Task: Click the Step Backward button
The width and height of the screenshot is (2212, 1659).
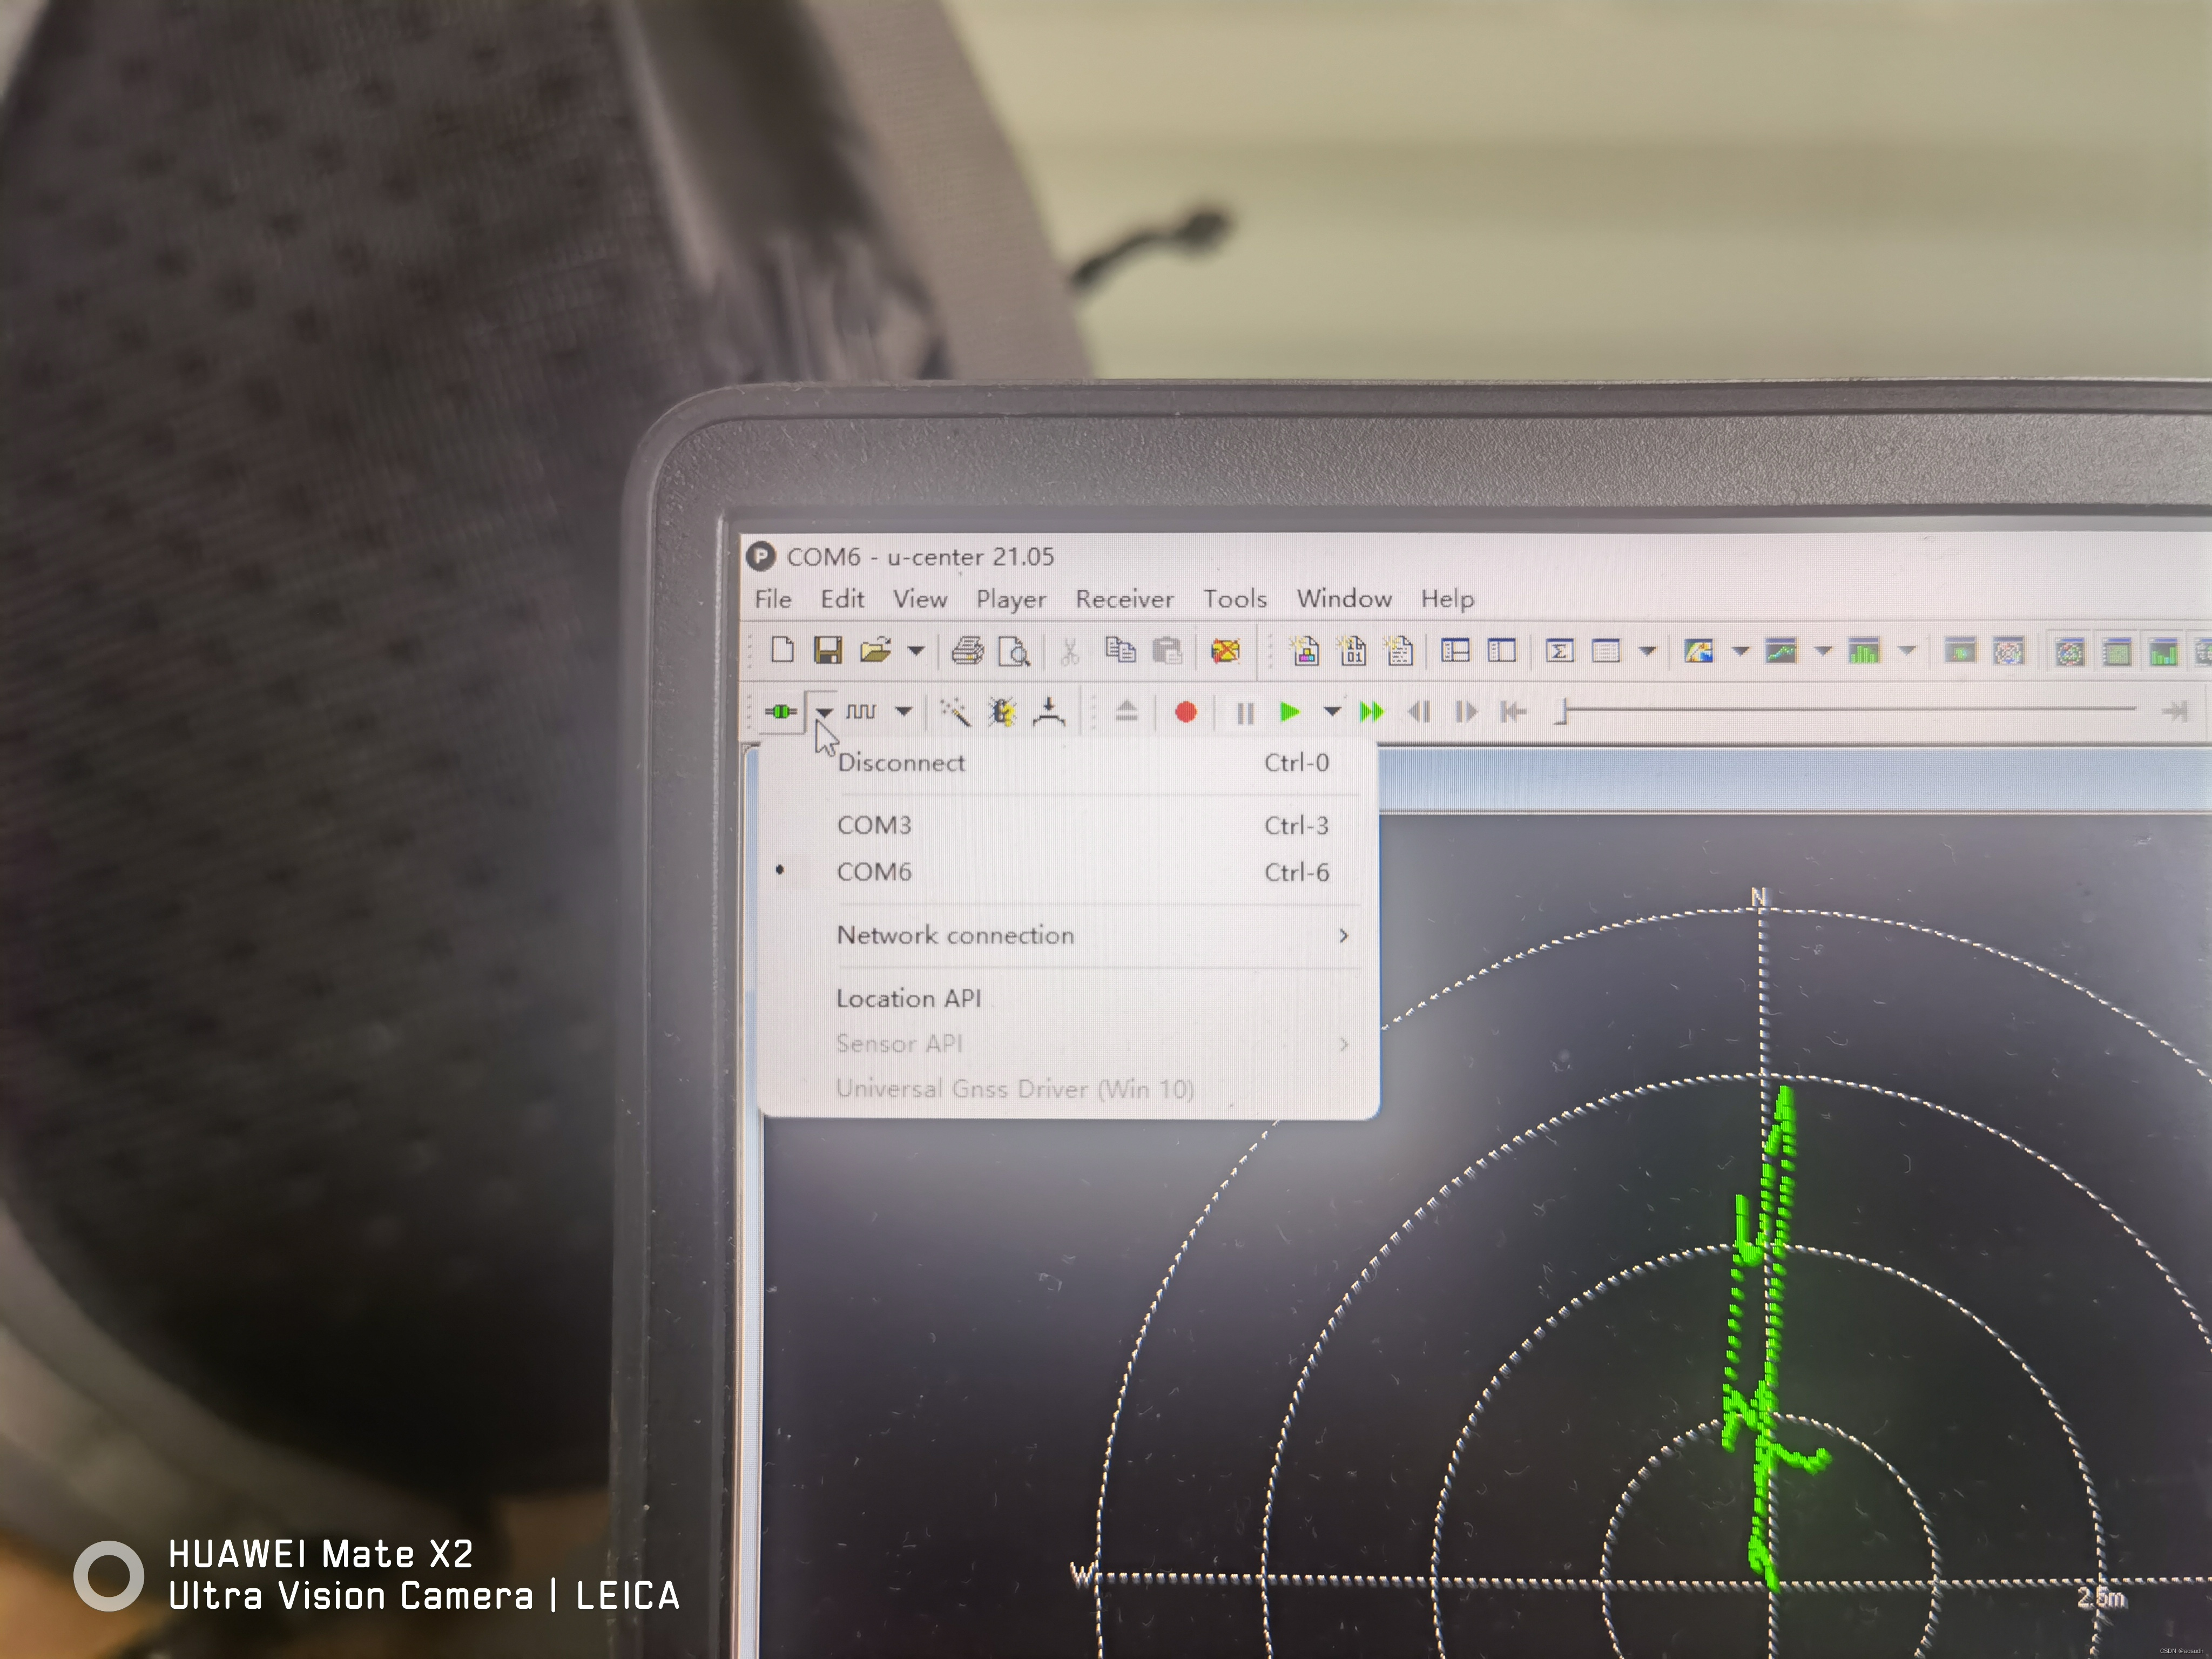Action: 1419,712
